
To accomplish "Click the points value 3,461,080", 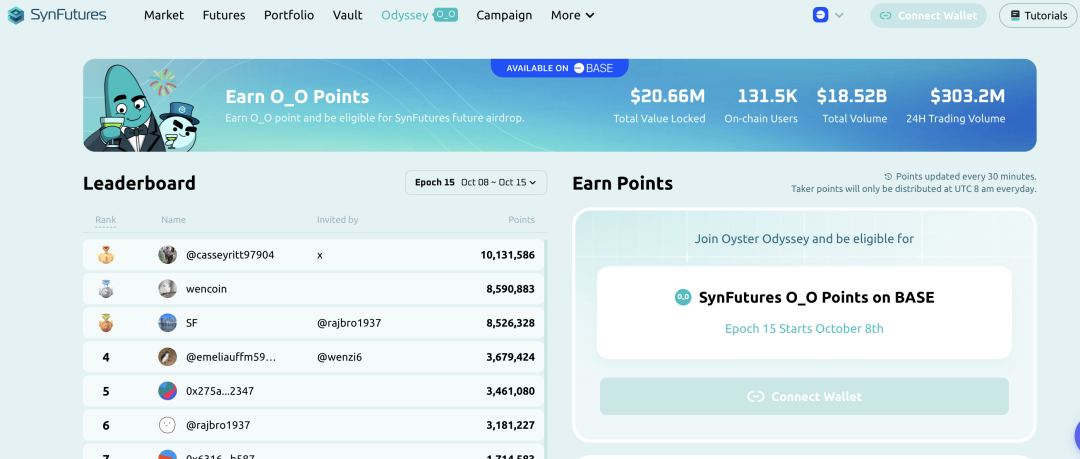I will pyautogui.click(x=510, y=391).
